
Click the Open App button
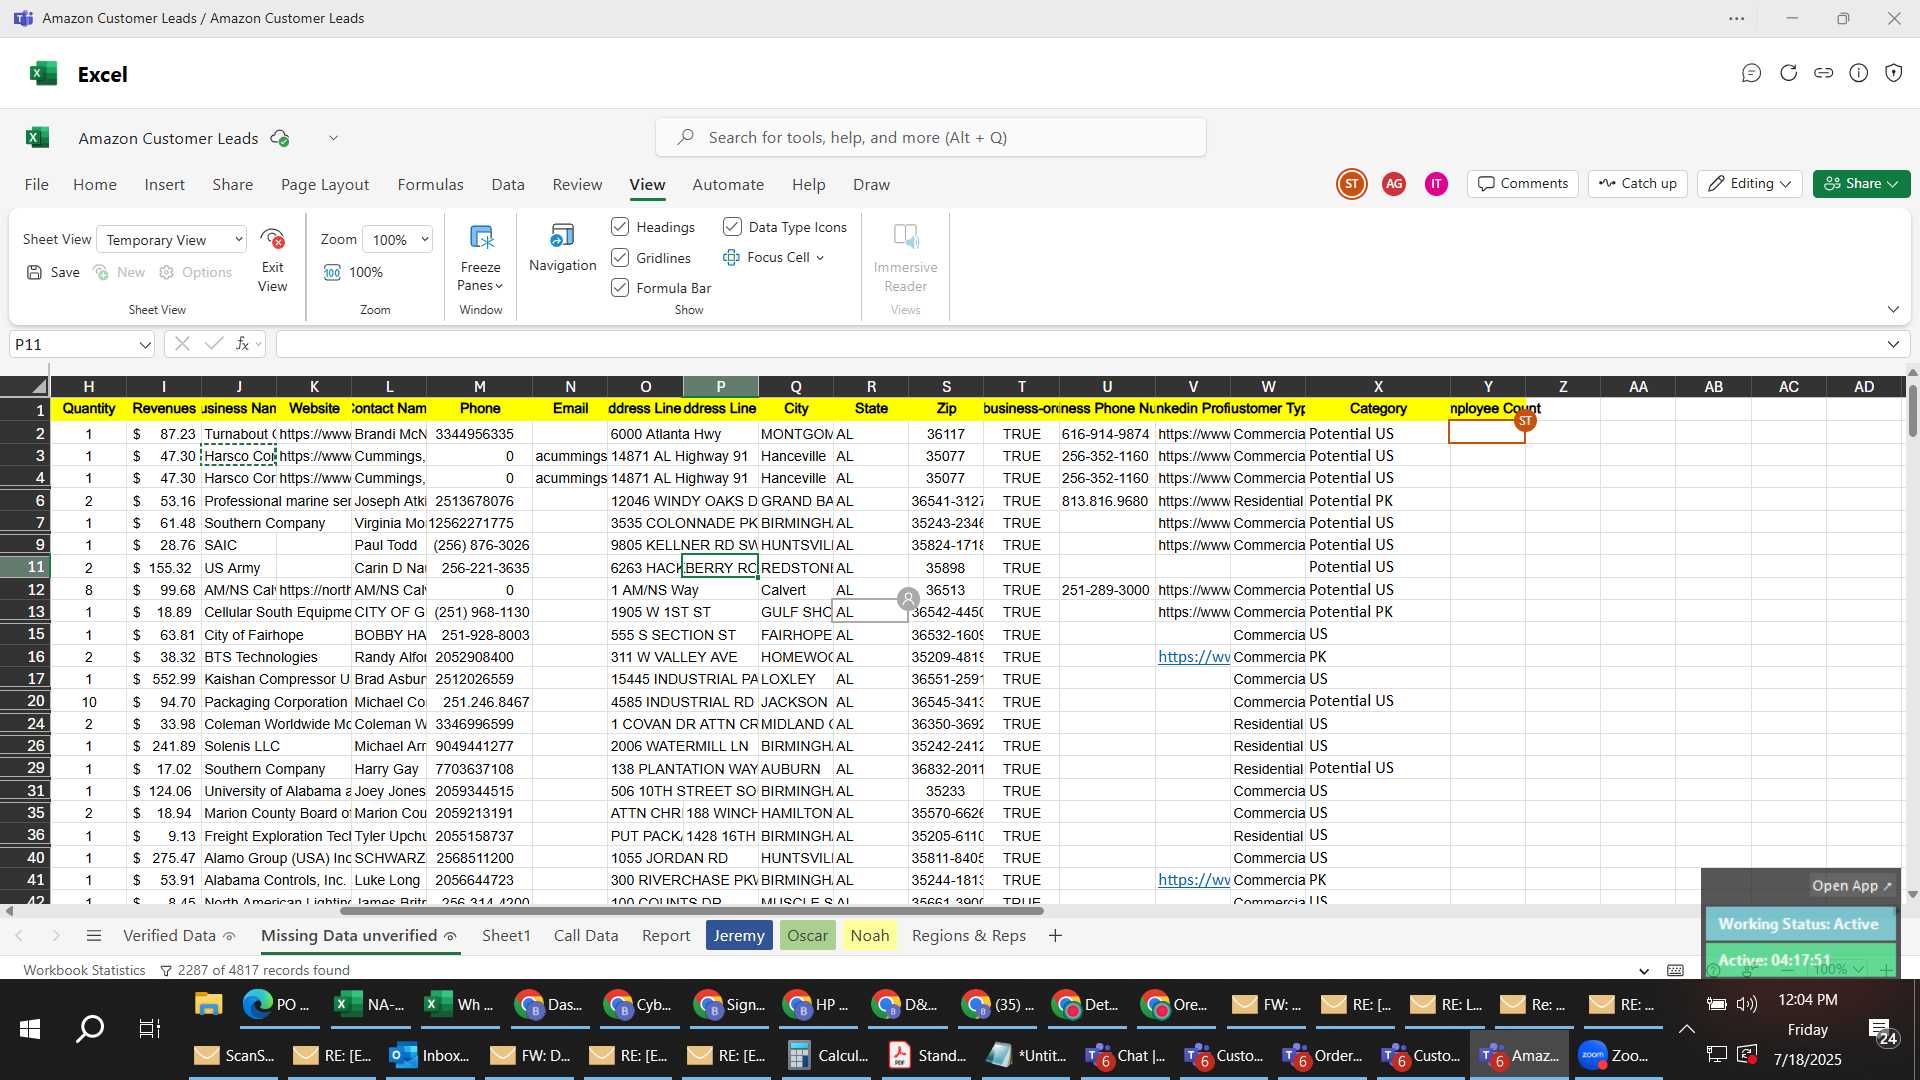point(1851,886)
